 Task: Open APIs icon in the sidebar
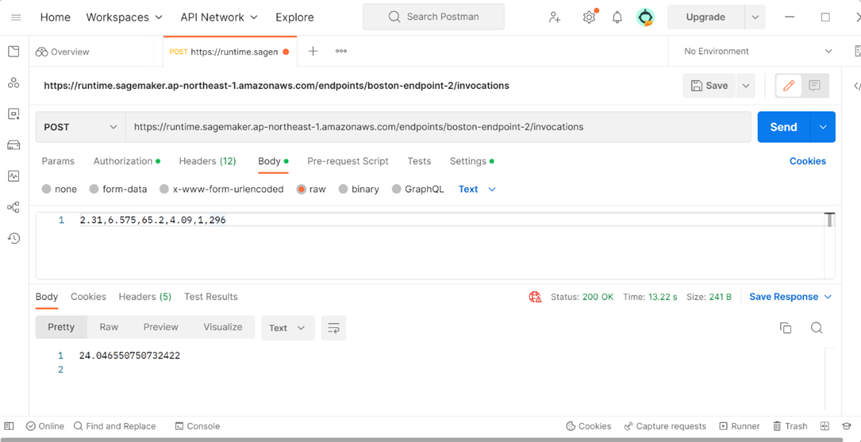(x=14, y=83)
